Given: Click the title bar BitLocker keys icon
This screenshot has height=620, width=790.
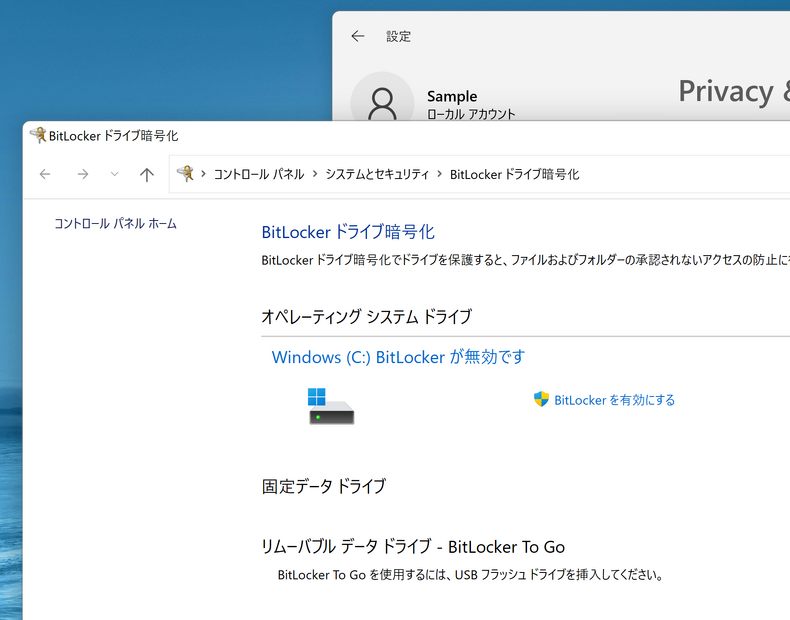Looking at the screenshot, I should click(38, 135).
